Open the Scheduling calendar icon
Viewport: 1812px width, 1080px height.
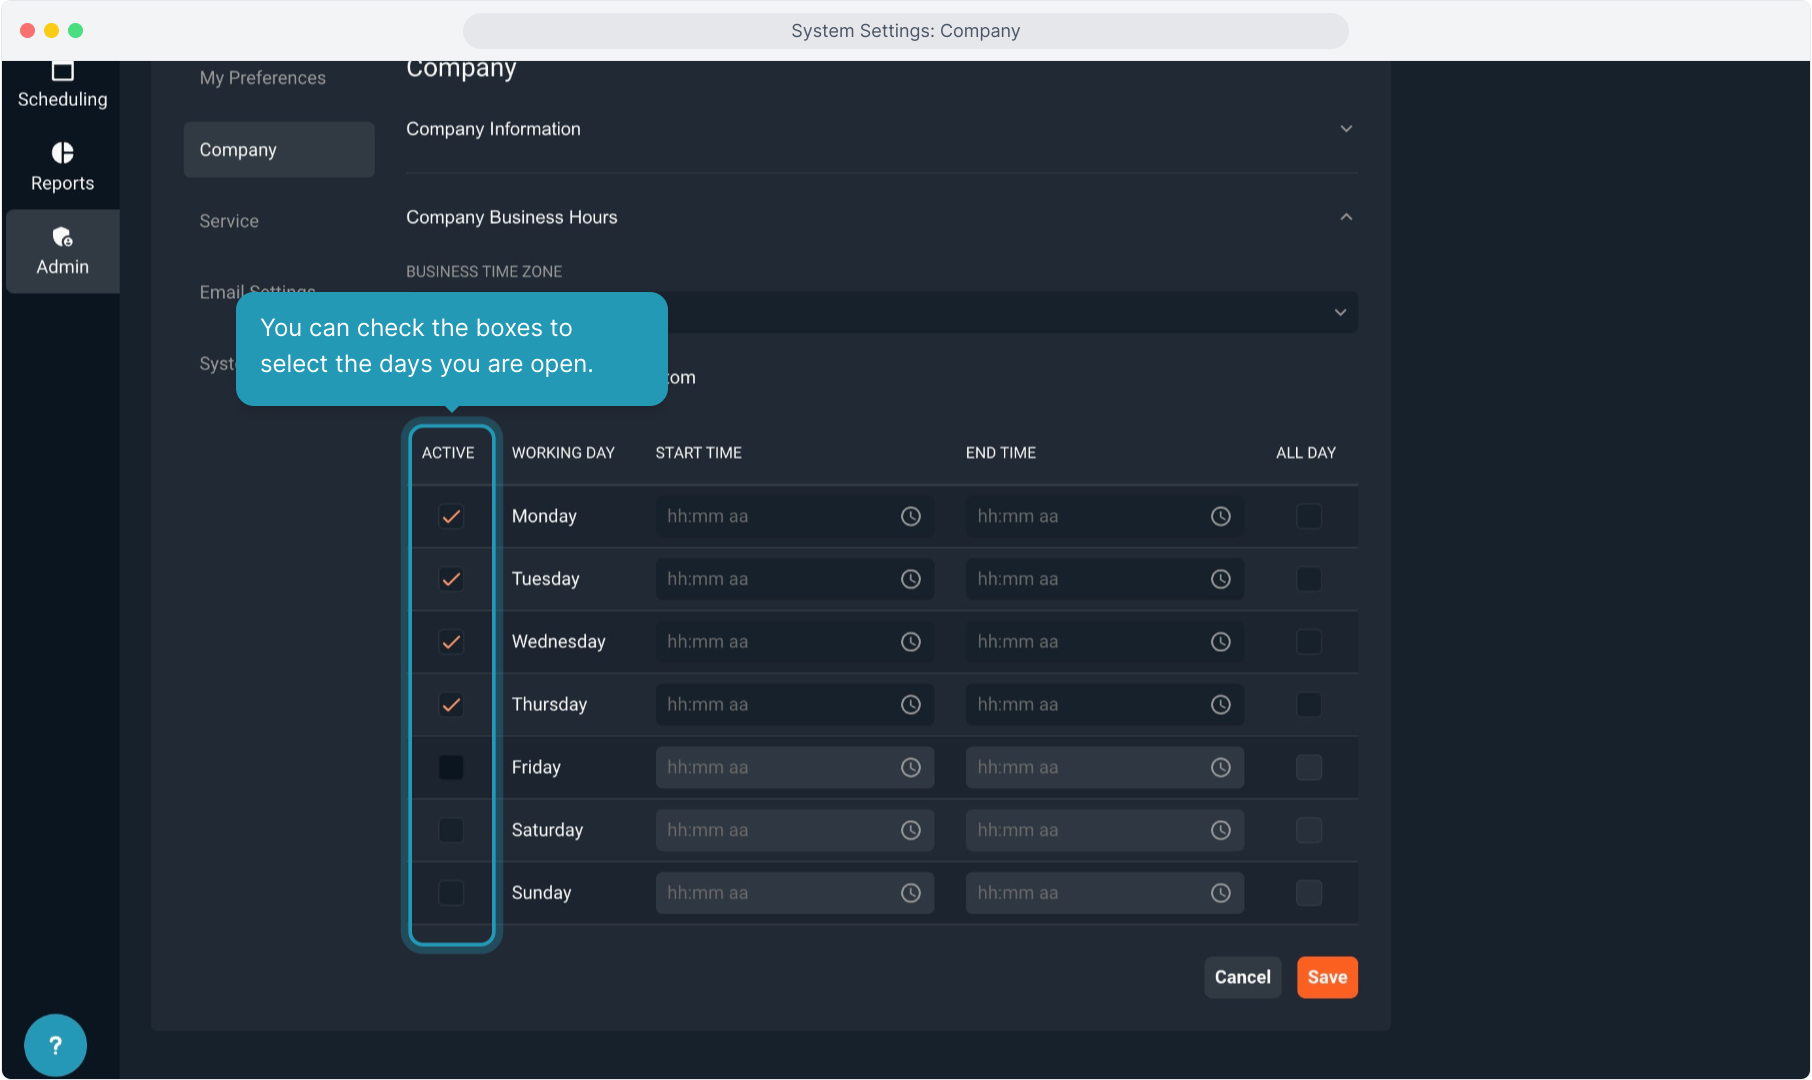pyautogui.click(x=62, y=72)
